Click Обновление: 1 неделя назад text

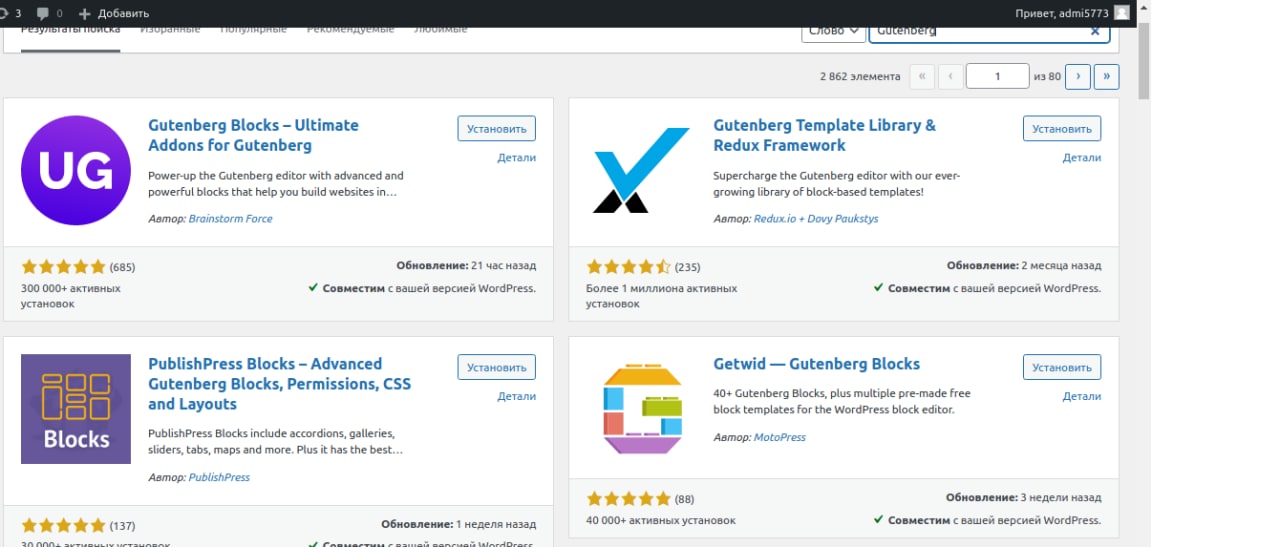tap(458, 524)
